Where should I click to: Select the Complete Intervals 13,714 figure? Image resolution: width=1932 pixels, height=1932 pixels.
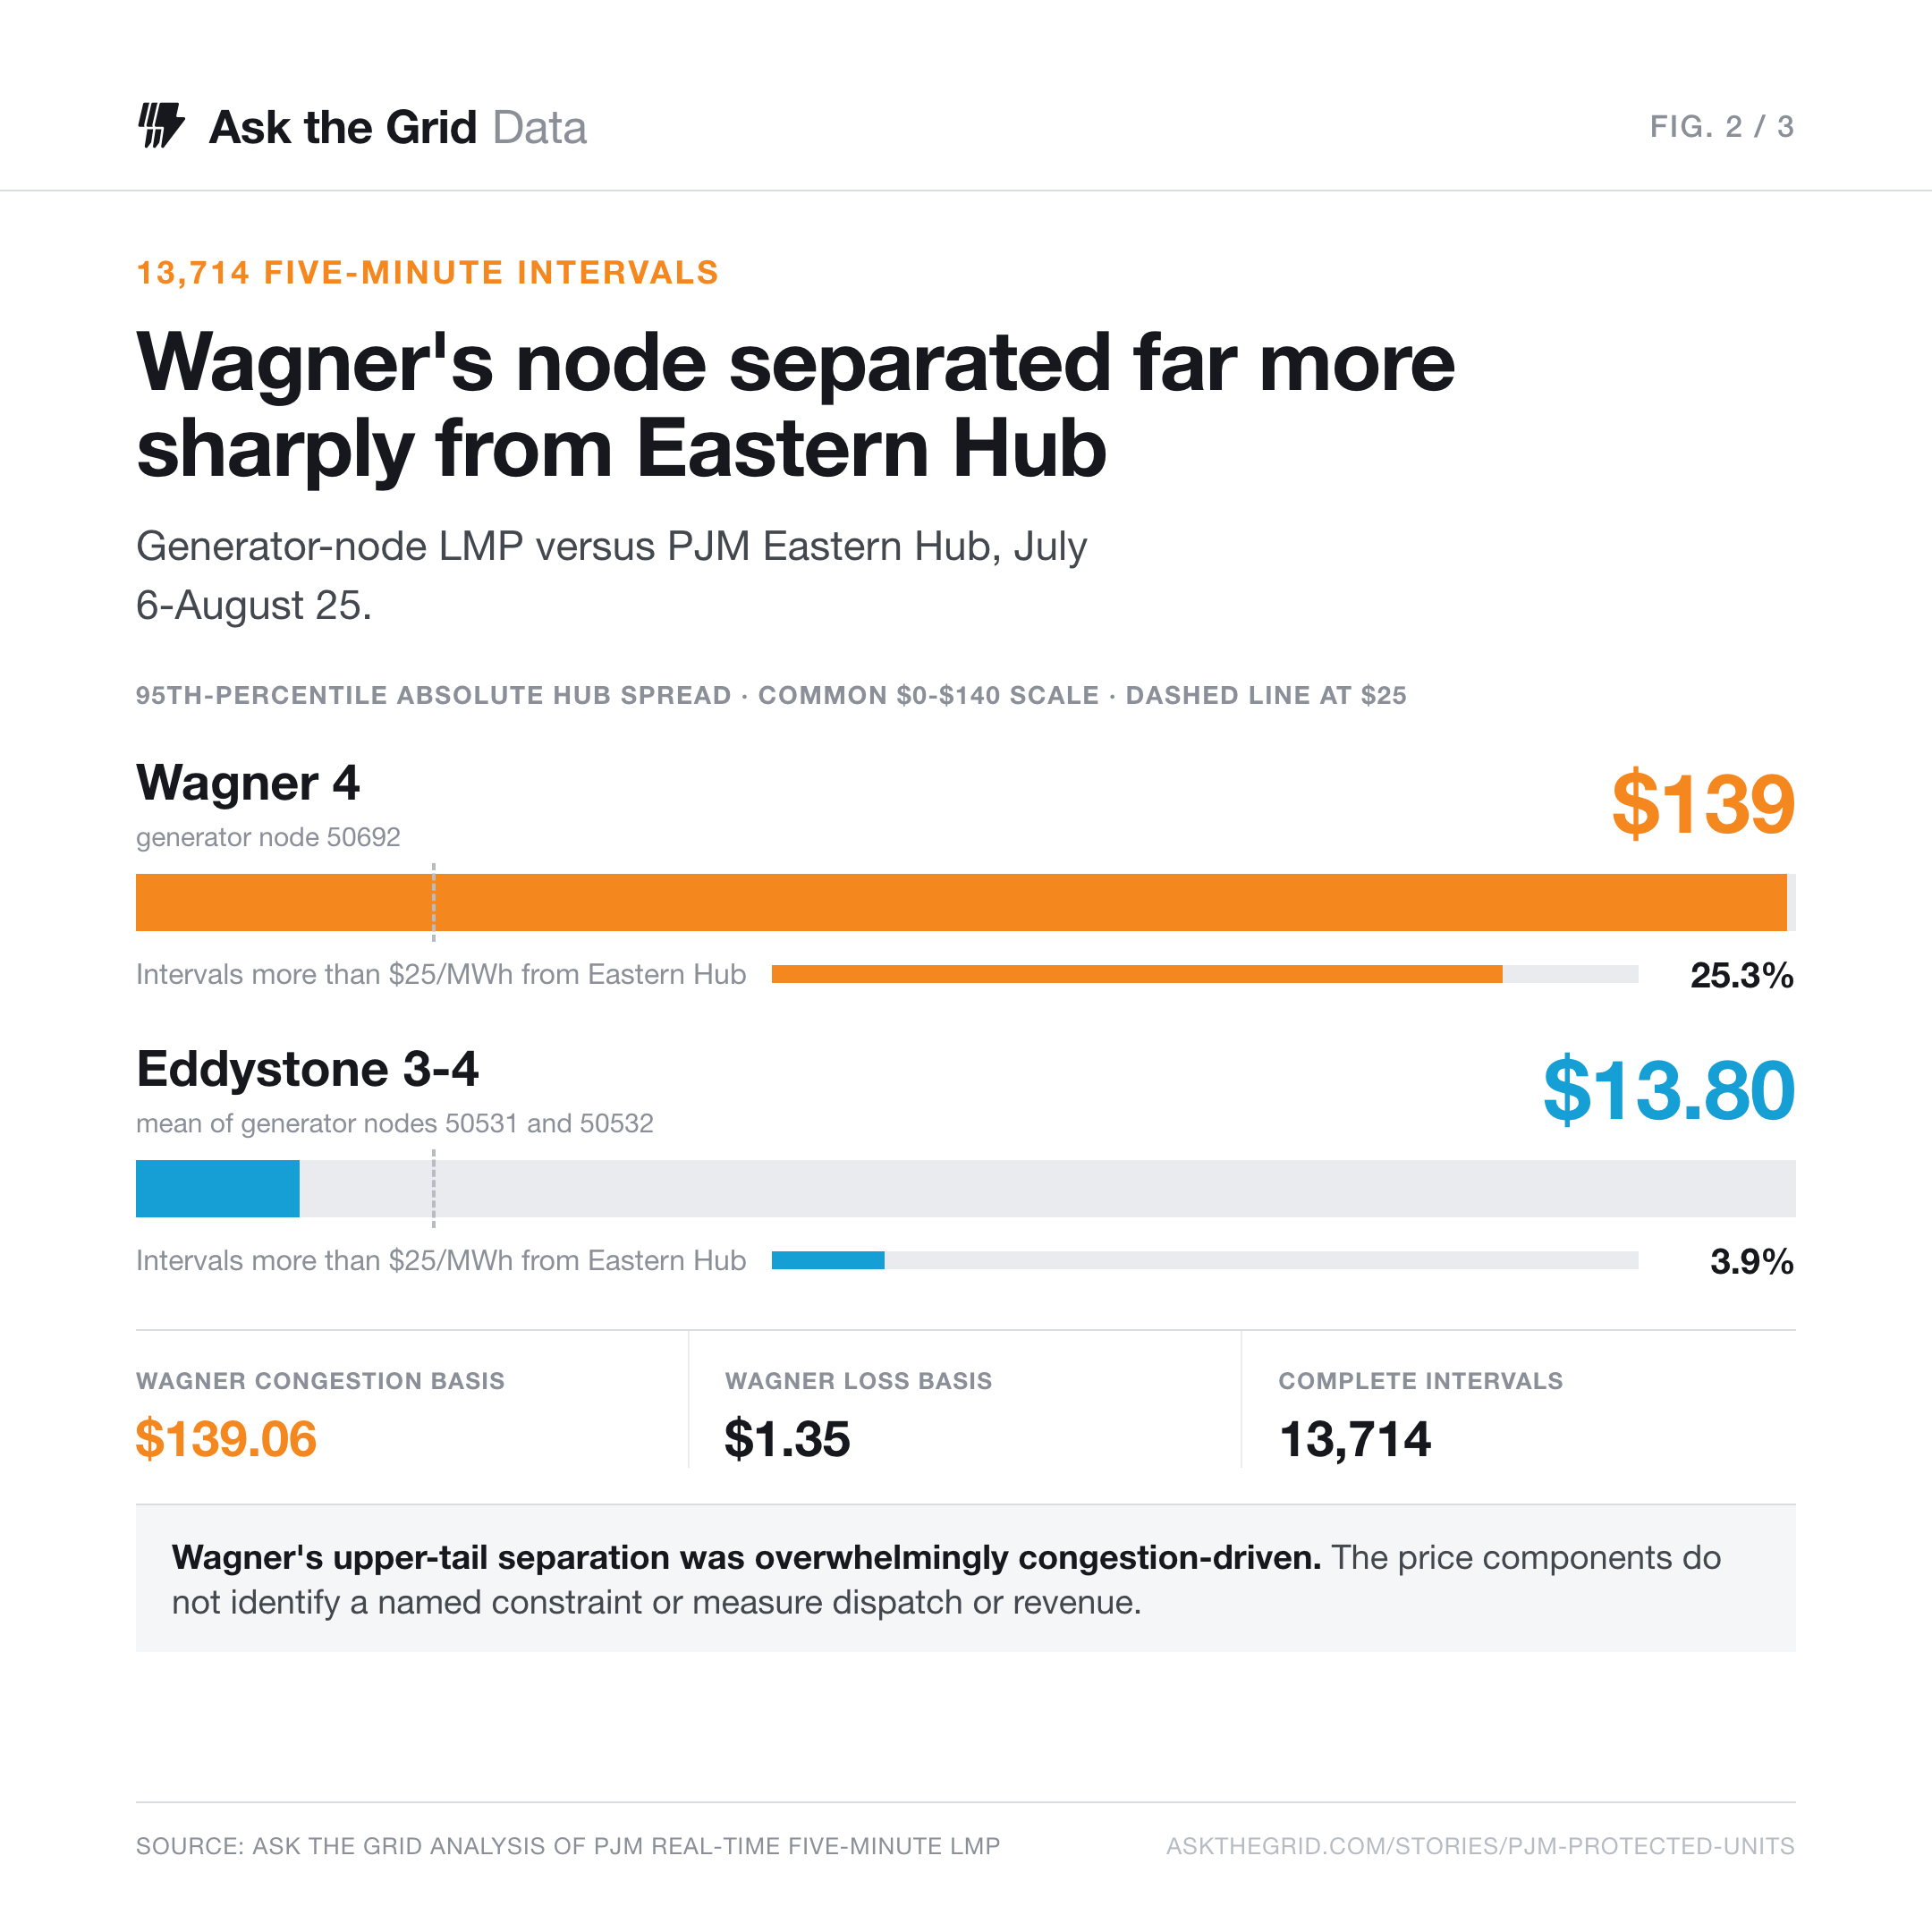(x=1355, y=1439)
